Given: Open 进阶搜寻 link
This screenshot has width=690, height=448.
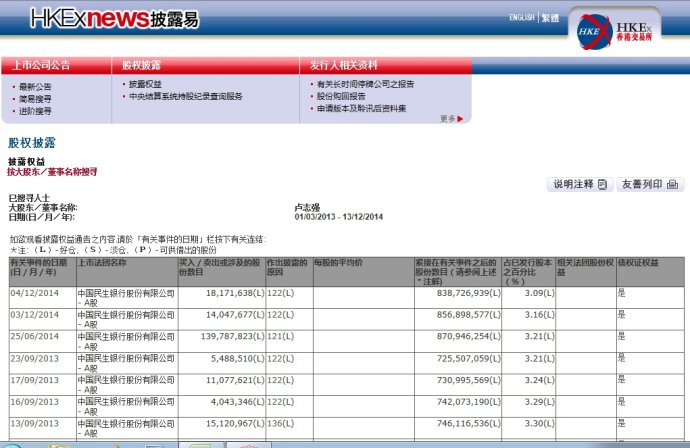Looking at the screenshot, I should (x=35, y=110).
